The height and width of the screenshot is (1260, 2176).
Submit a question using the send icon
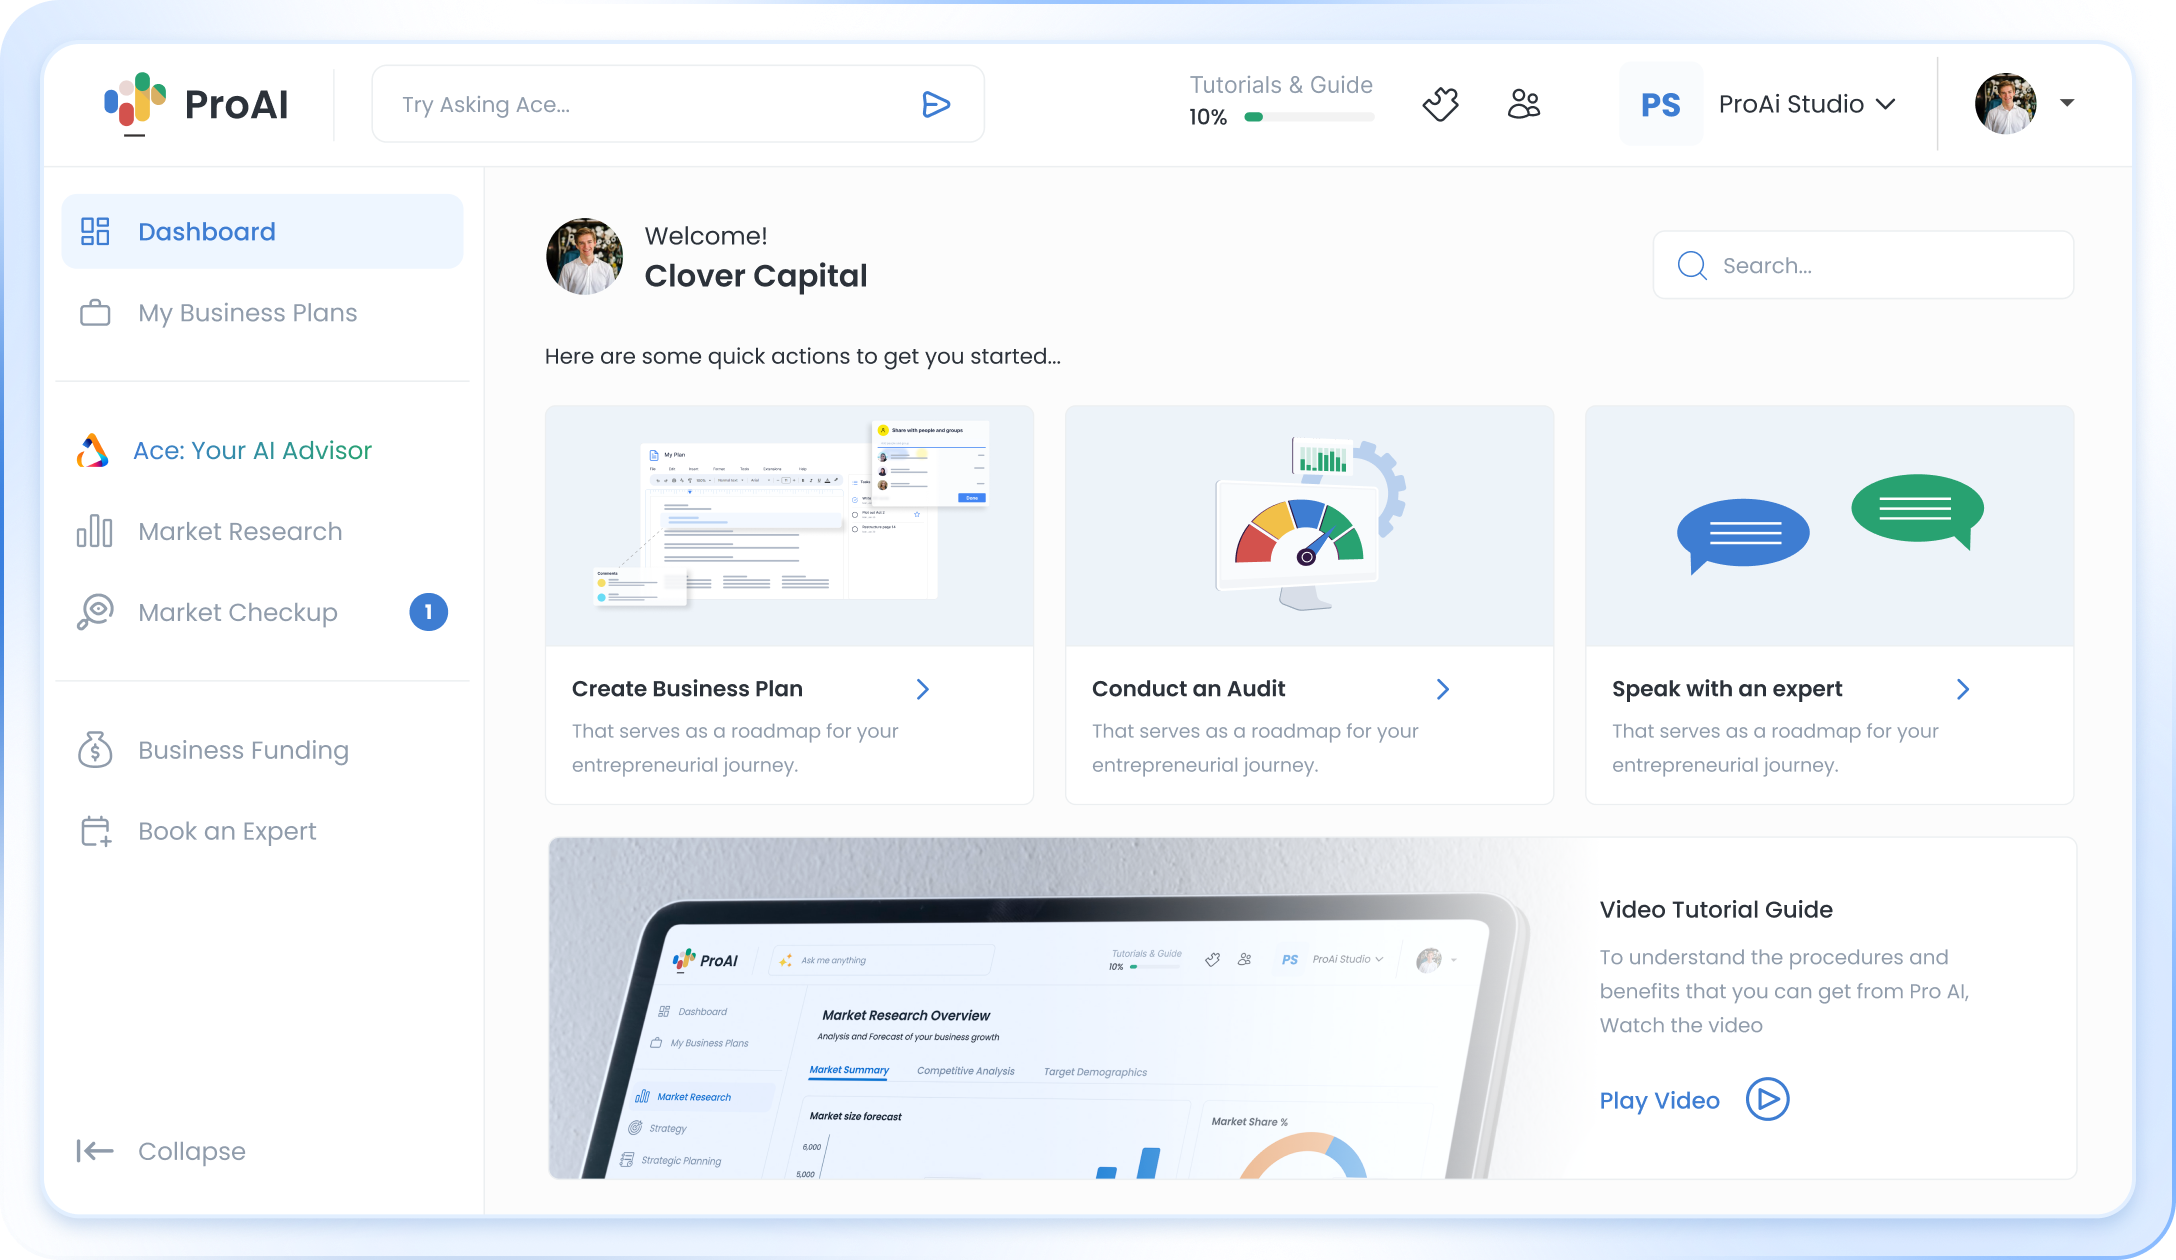[x=936, y=103]
